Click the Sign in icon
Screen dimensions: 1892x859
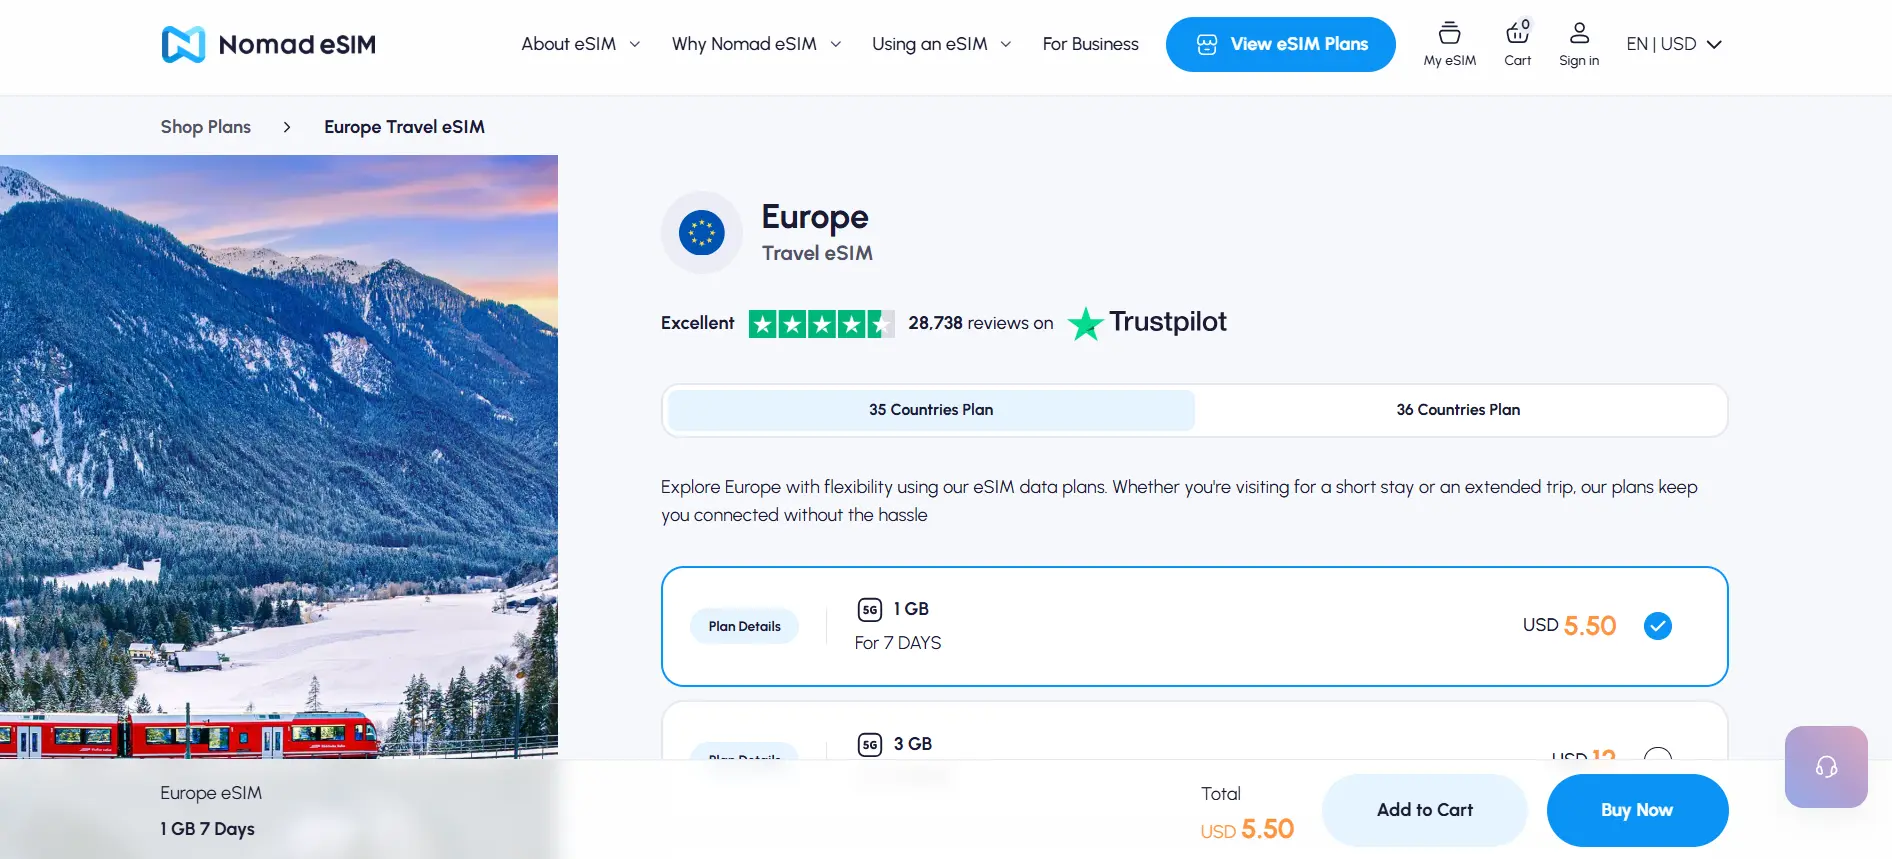click(x=1578, y=33)
